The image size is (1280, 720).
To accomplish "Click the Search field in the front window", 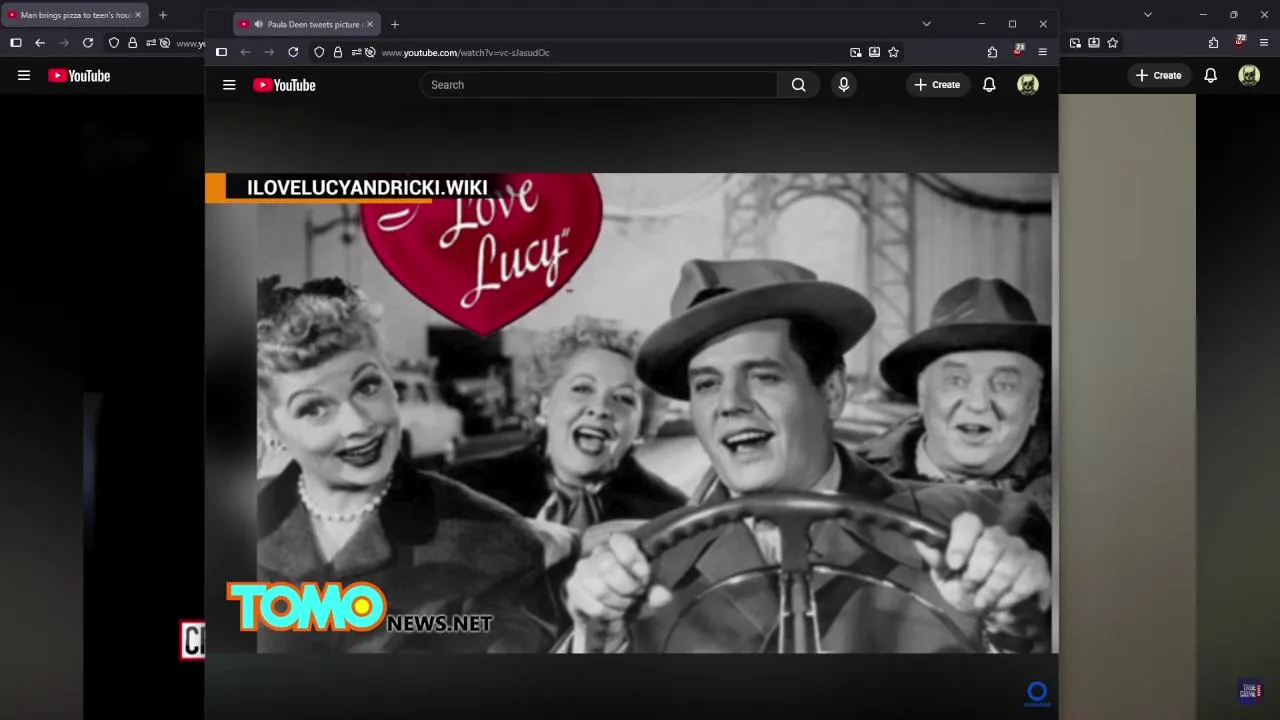I will (599, 85).
